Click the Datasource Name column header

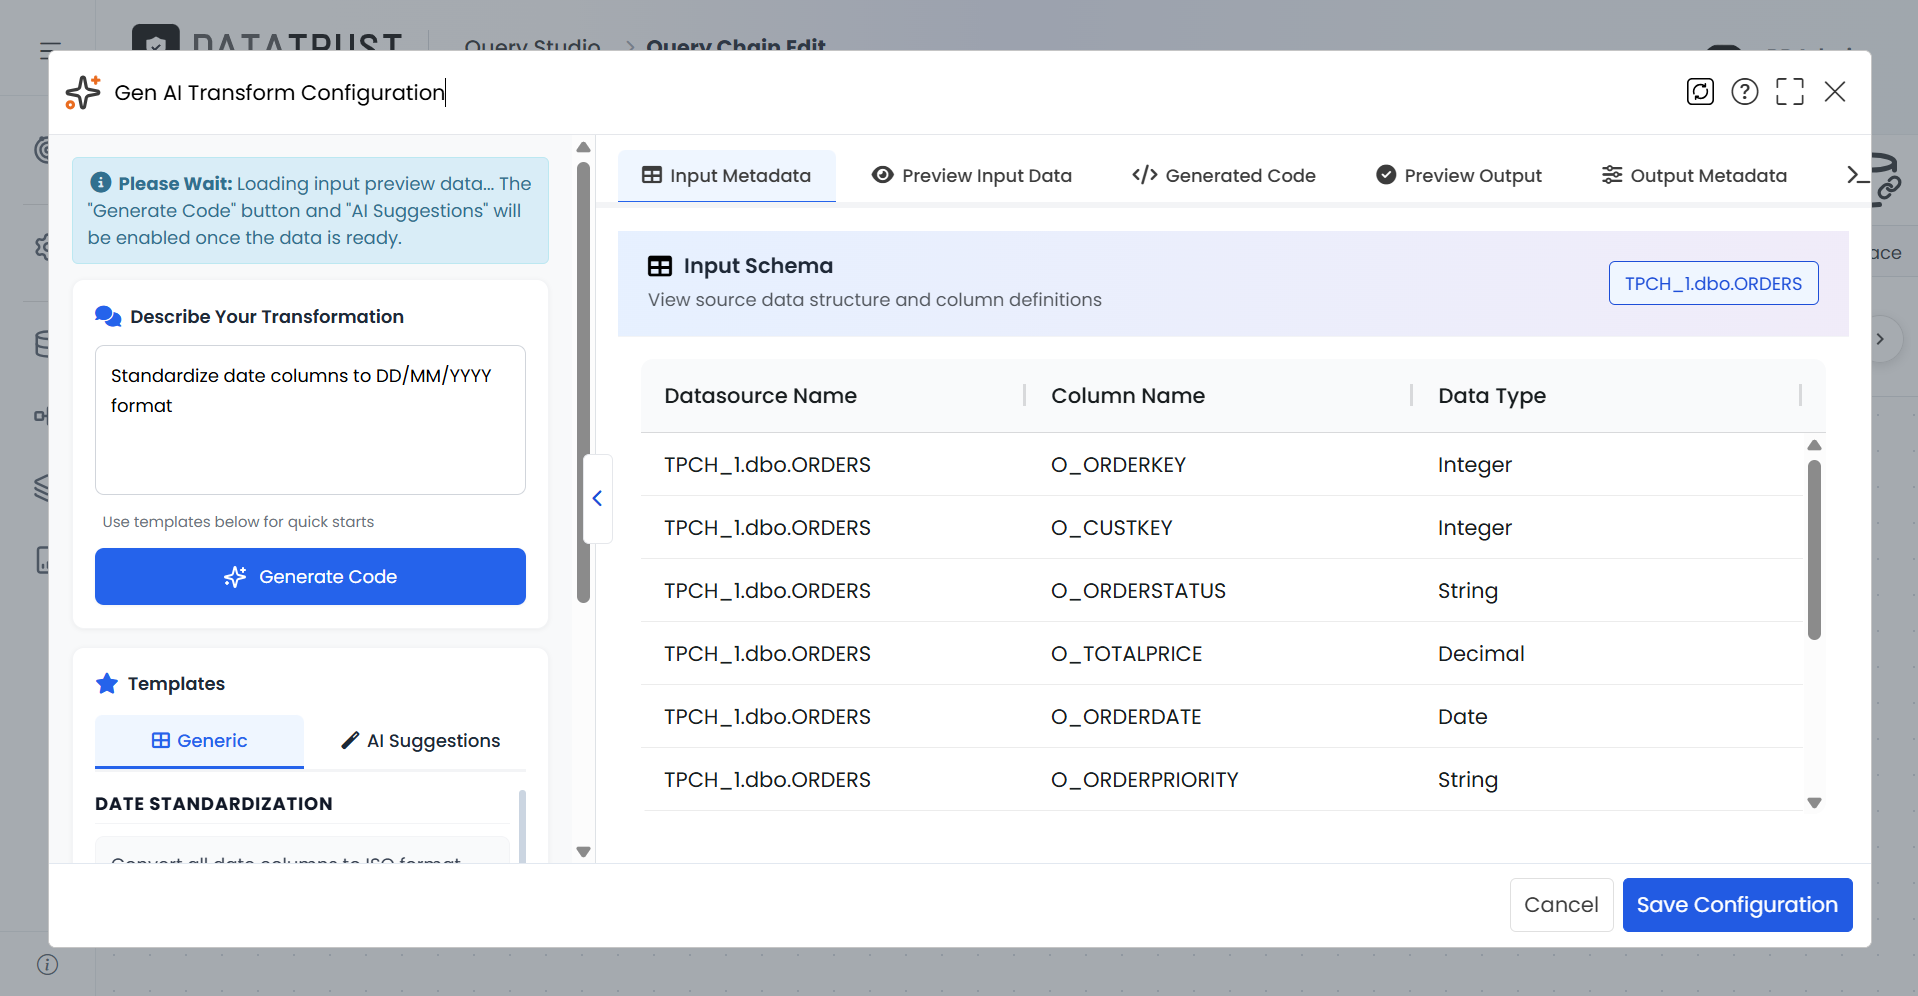pos(760,396)
